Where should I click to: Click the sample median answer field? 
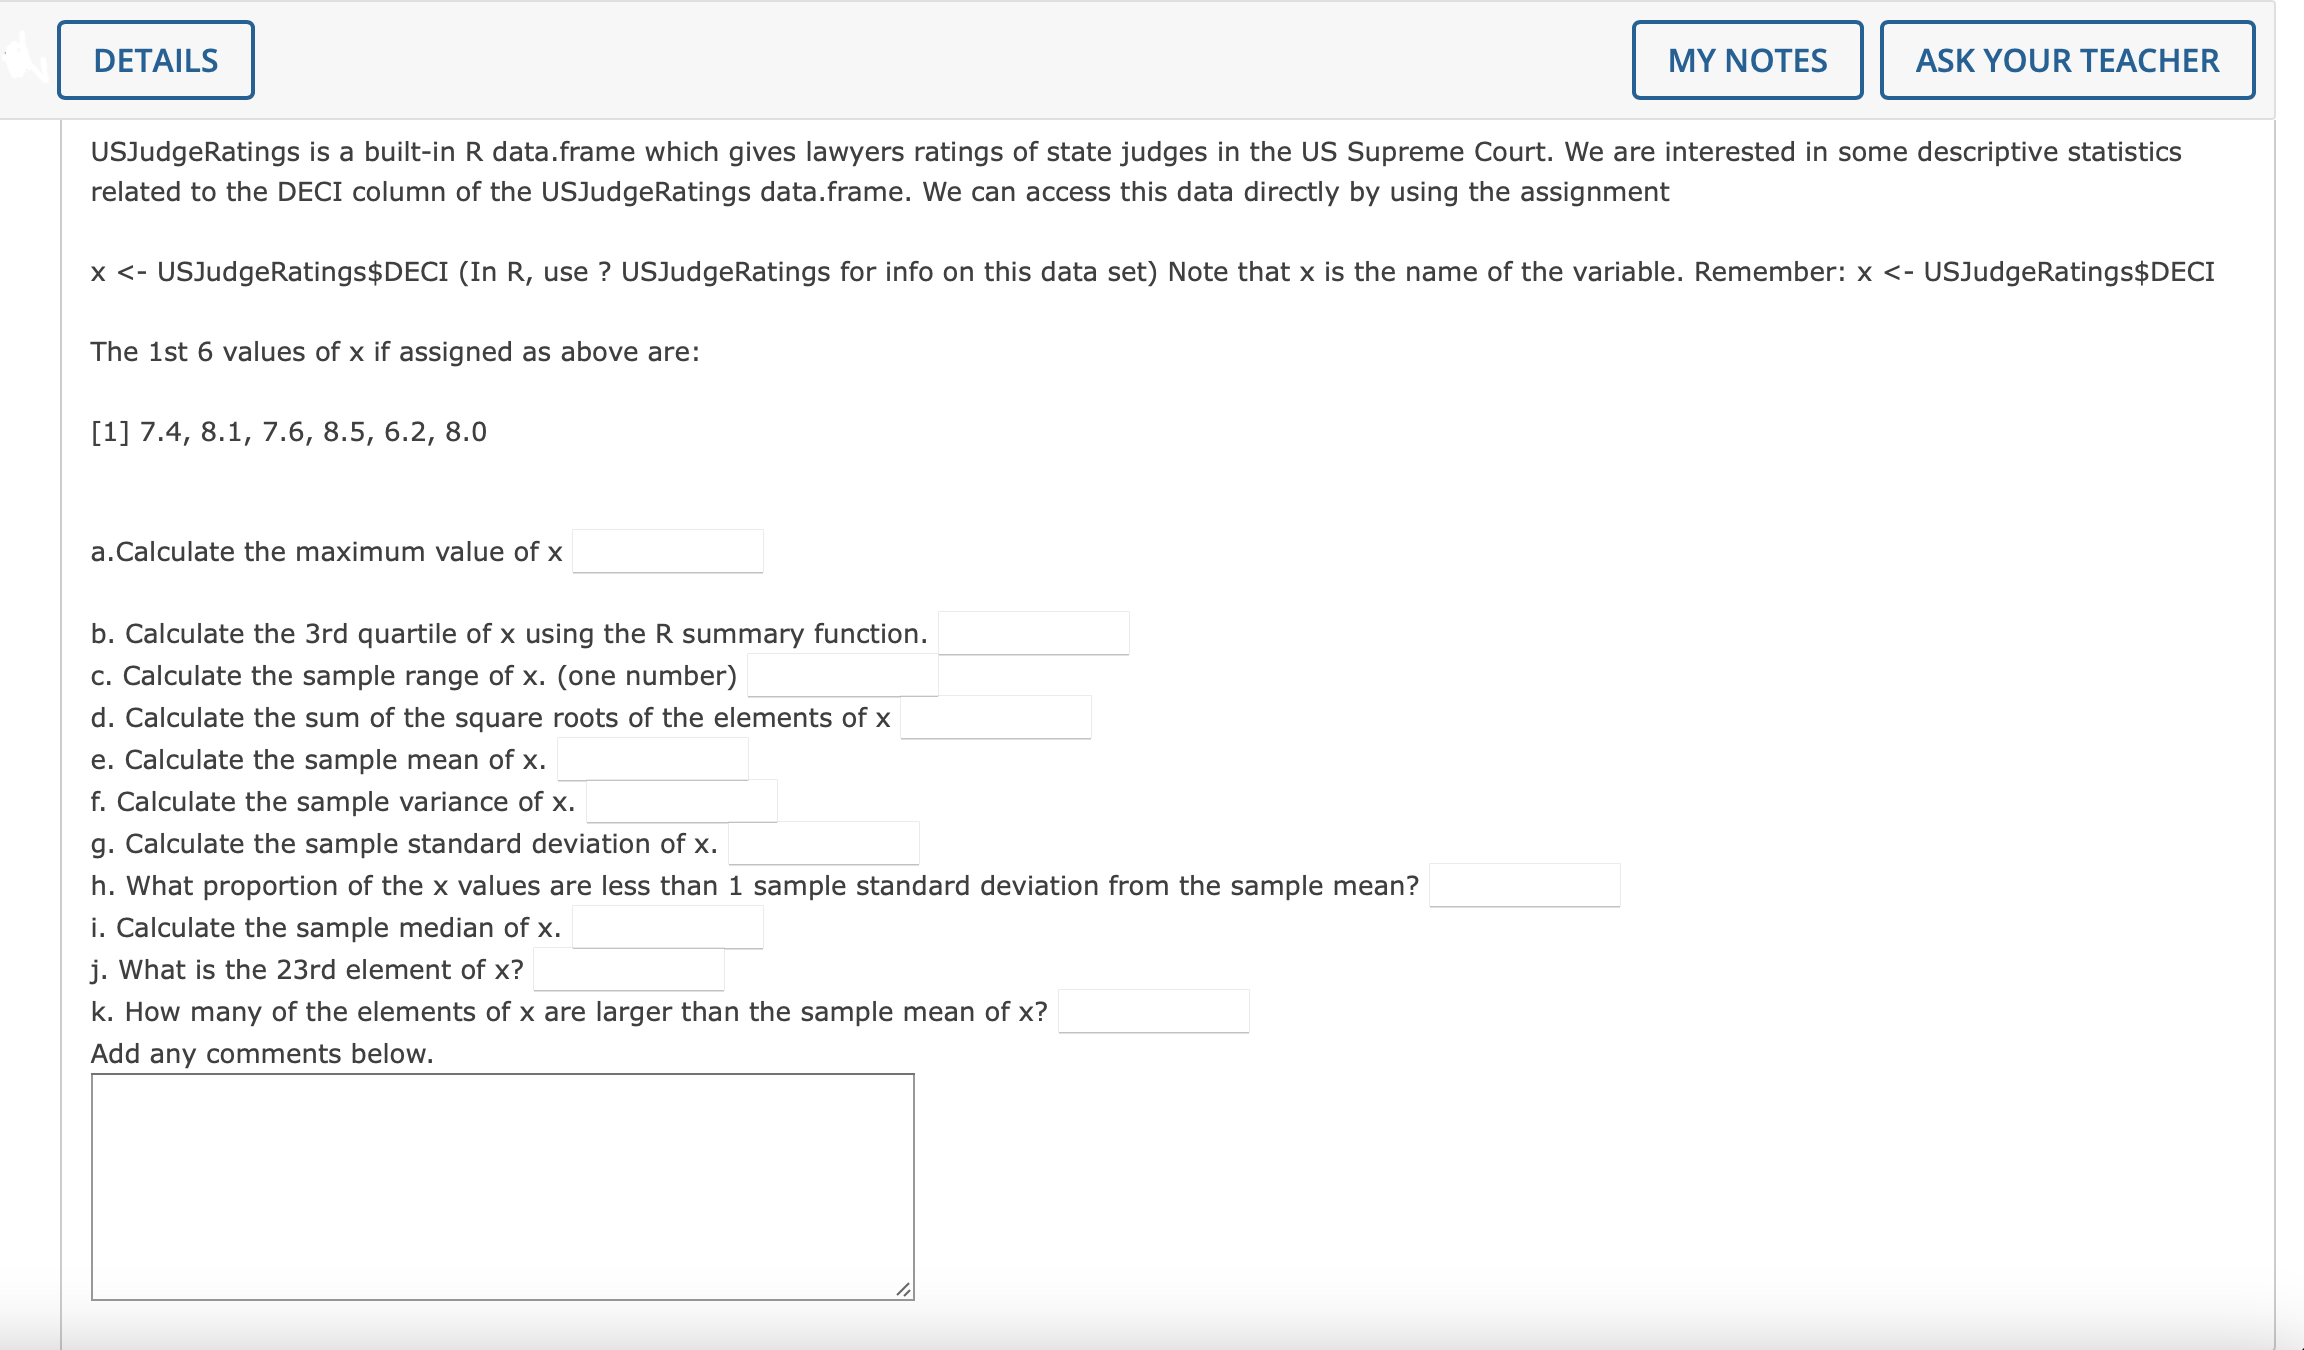point(668,927)
